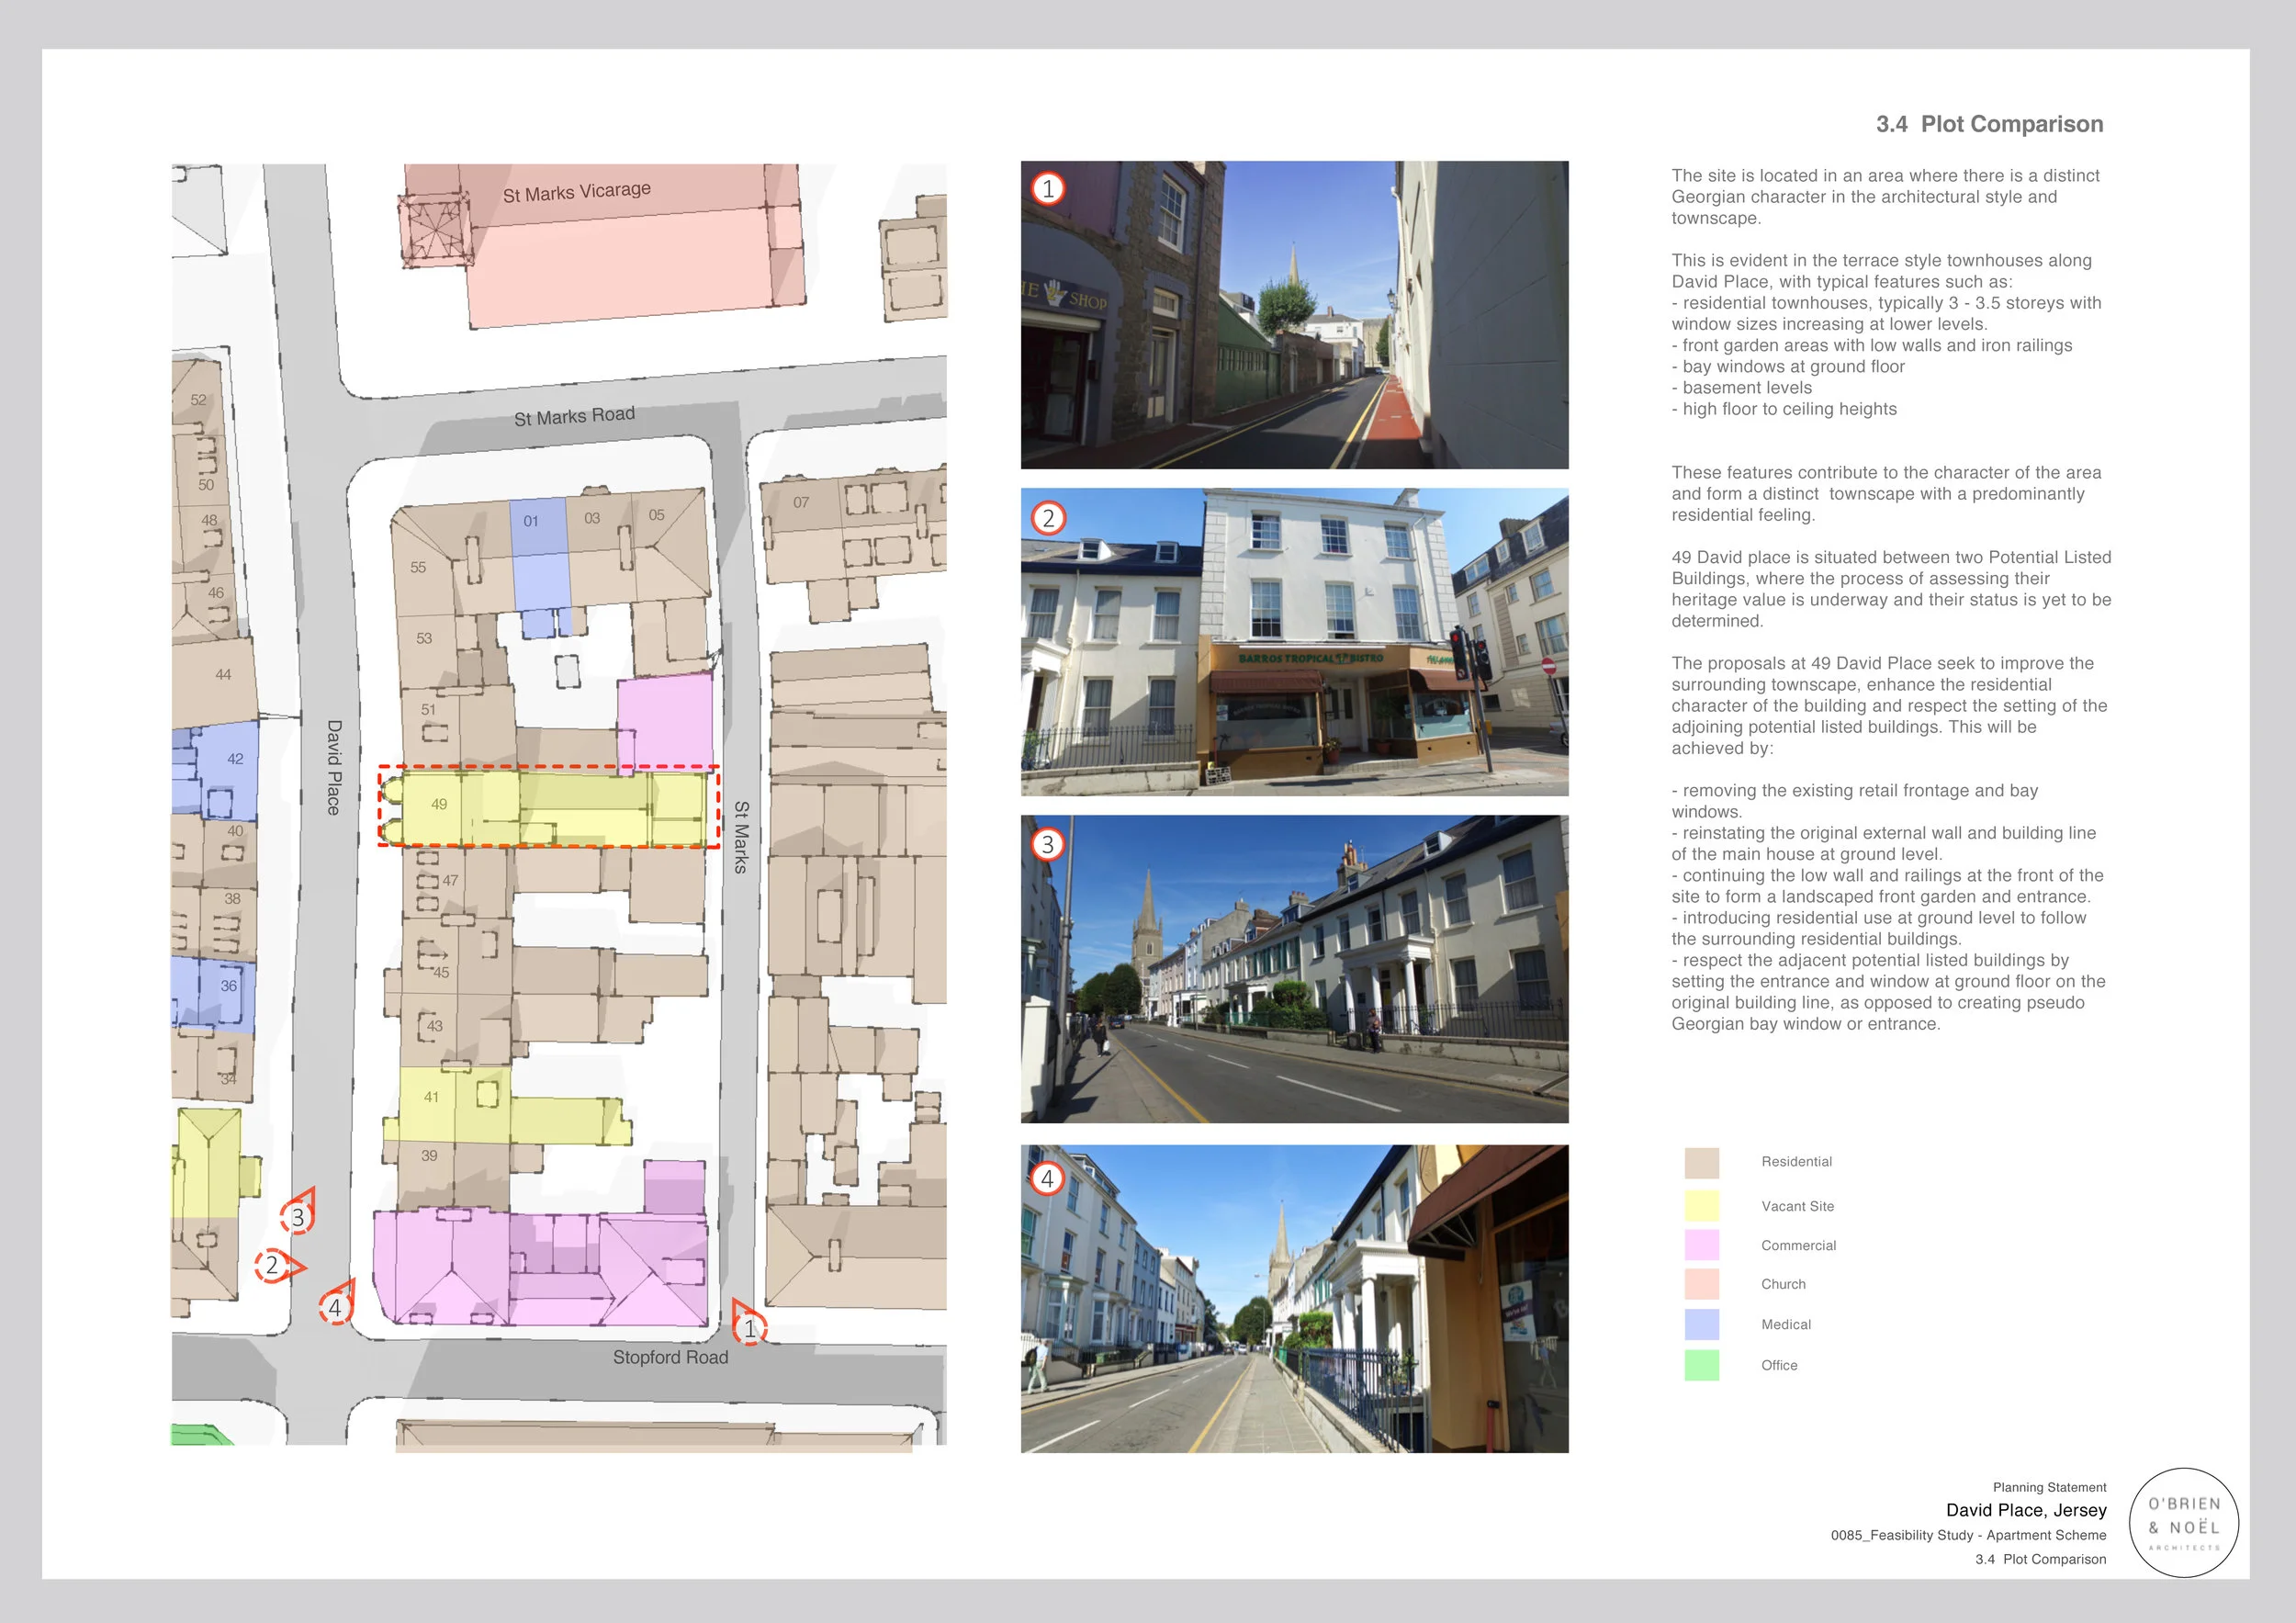
Task: Select the Office green legend swatch
Action: point(1701,1365)
